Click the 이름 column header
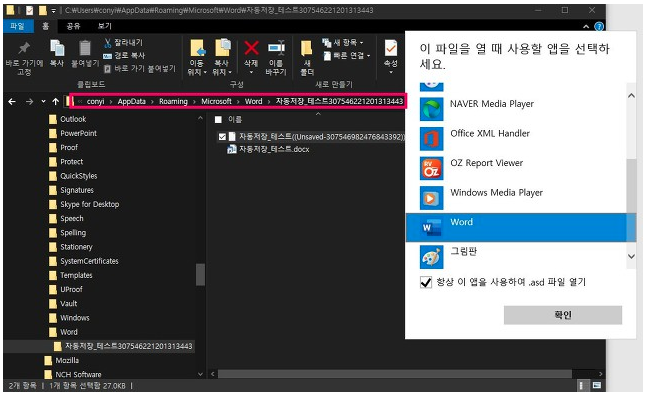Image resolution: width=651 pixels, height=394 pixels. 235,120
